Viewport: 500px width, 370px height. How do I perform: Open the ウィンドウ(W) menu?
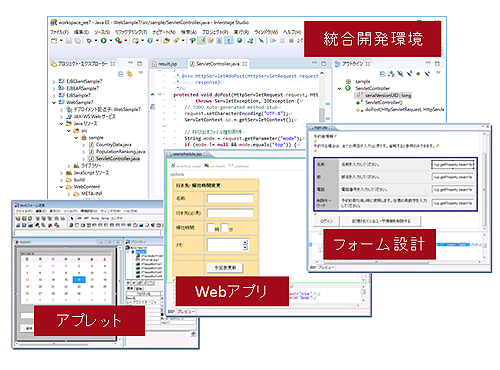coord(266,32)
